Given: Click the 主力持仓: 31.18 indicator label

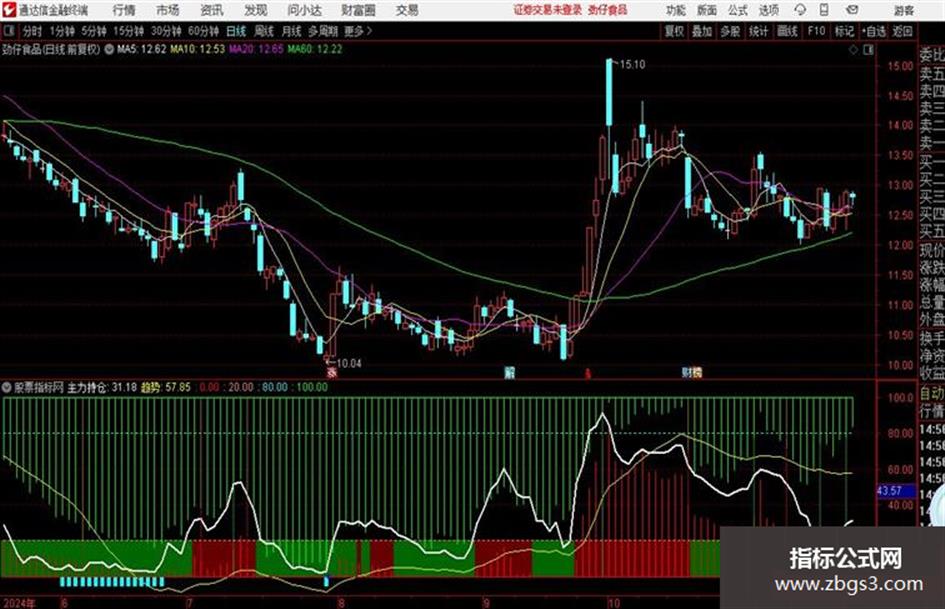Looking at the screenshot, I should tap(102, 387).
